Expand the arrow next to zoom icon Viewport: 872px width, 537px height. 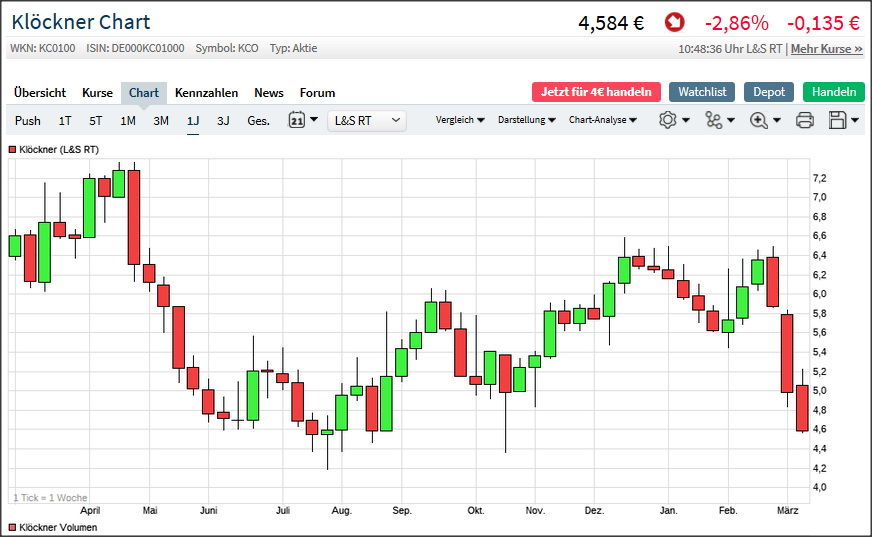[777, 120]
